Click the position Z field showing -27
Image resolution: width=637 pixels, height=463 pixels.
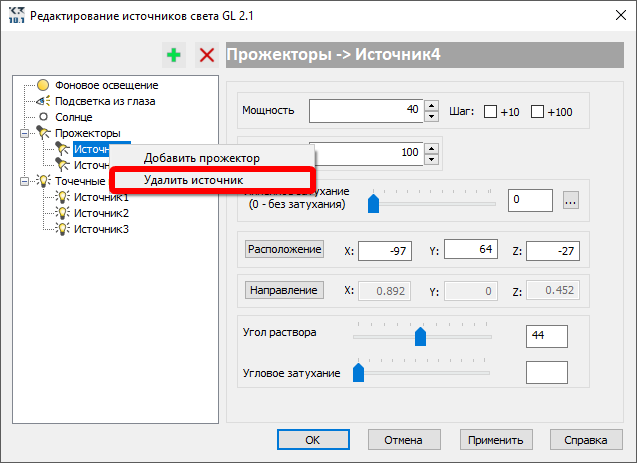553,251
